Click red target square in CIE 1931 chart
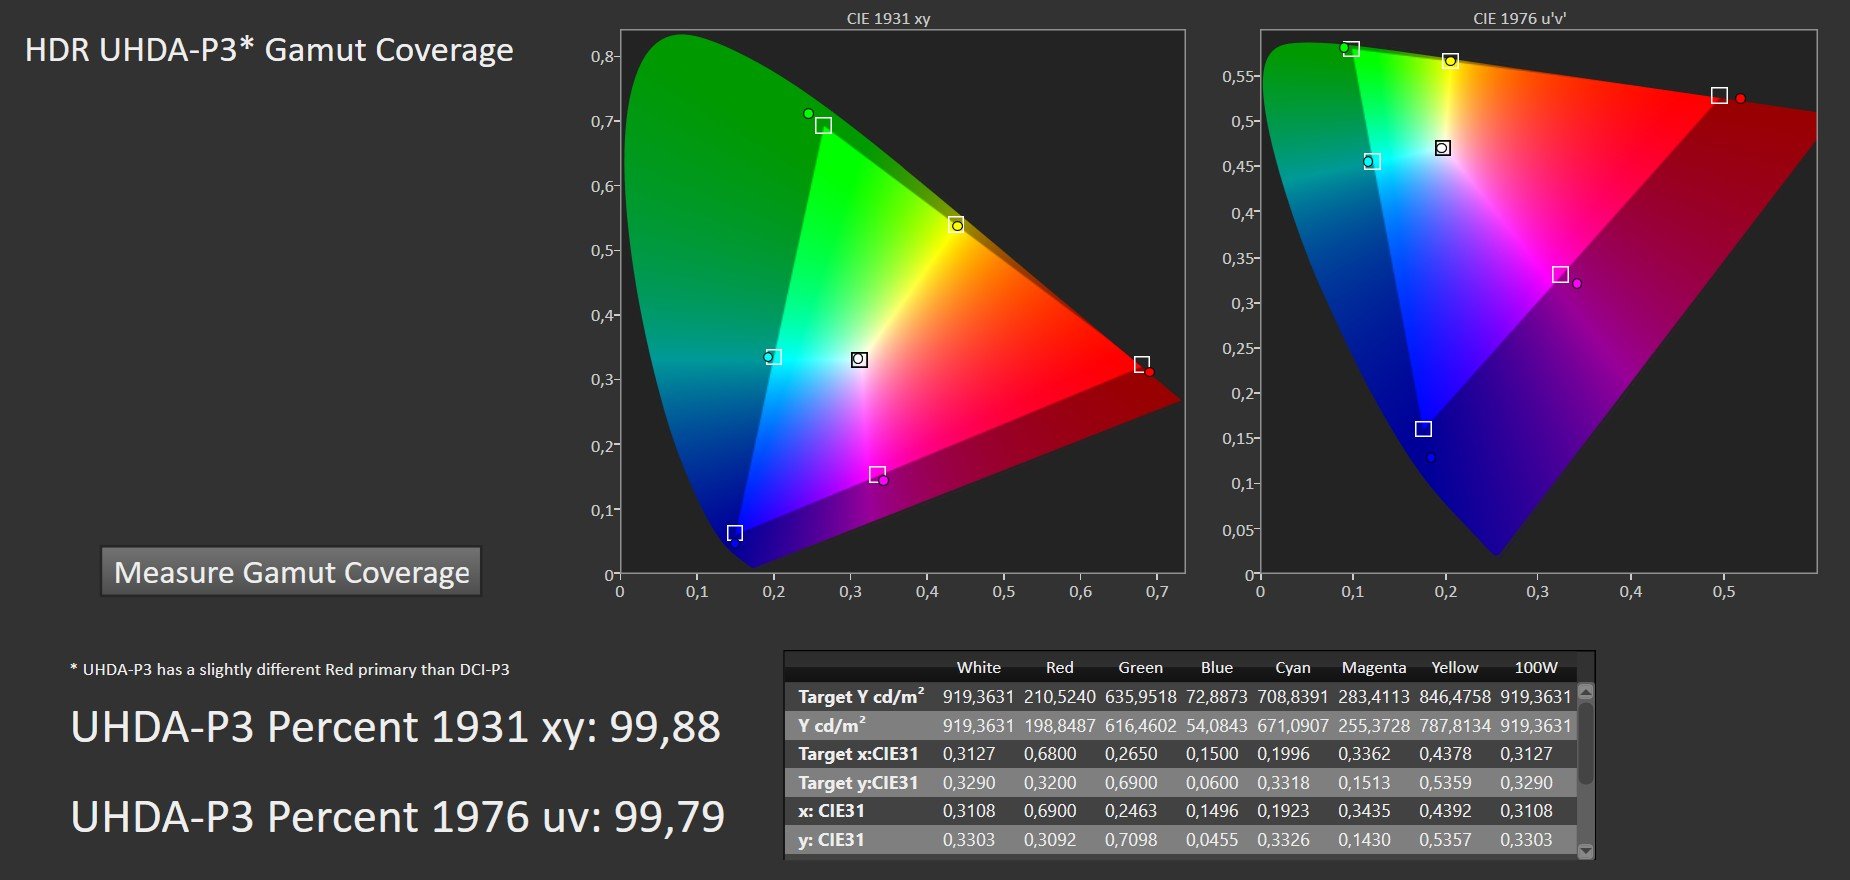 pos(1141,364)
